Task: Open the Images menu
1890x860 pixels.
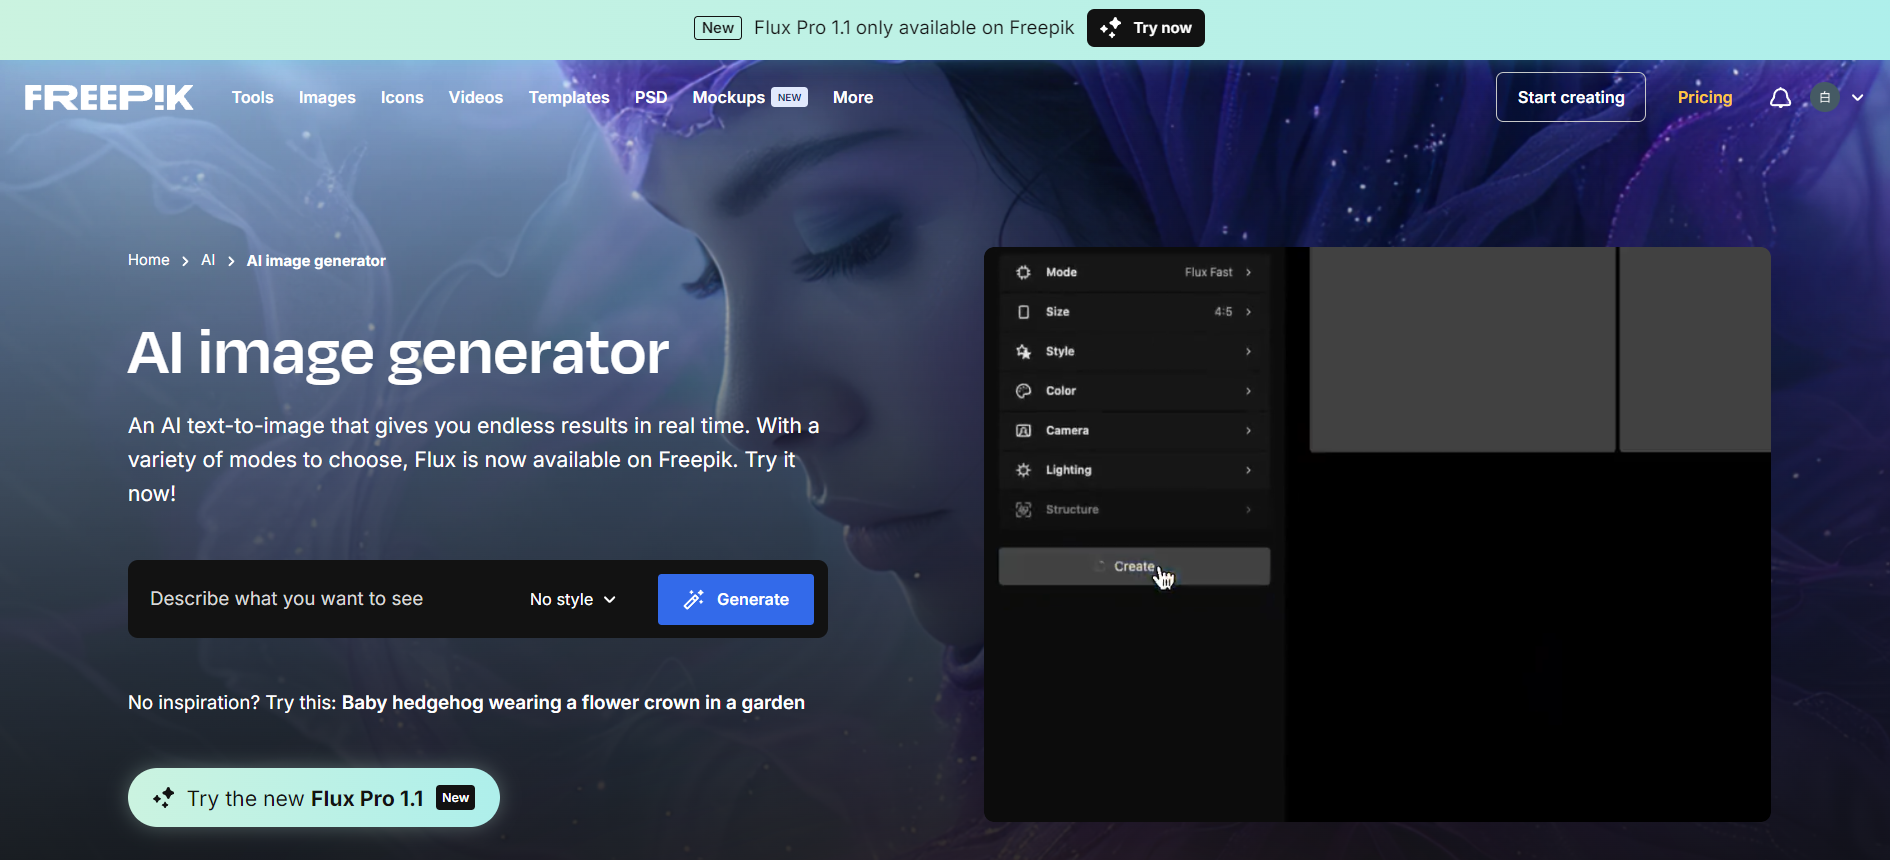Action: point(327,97)
